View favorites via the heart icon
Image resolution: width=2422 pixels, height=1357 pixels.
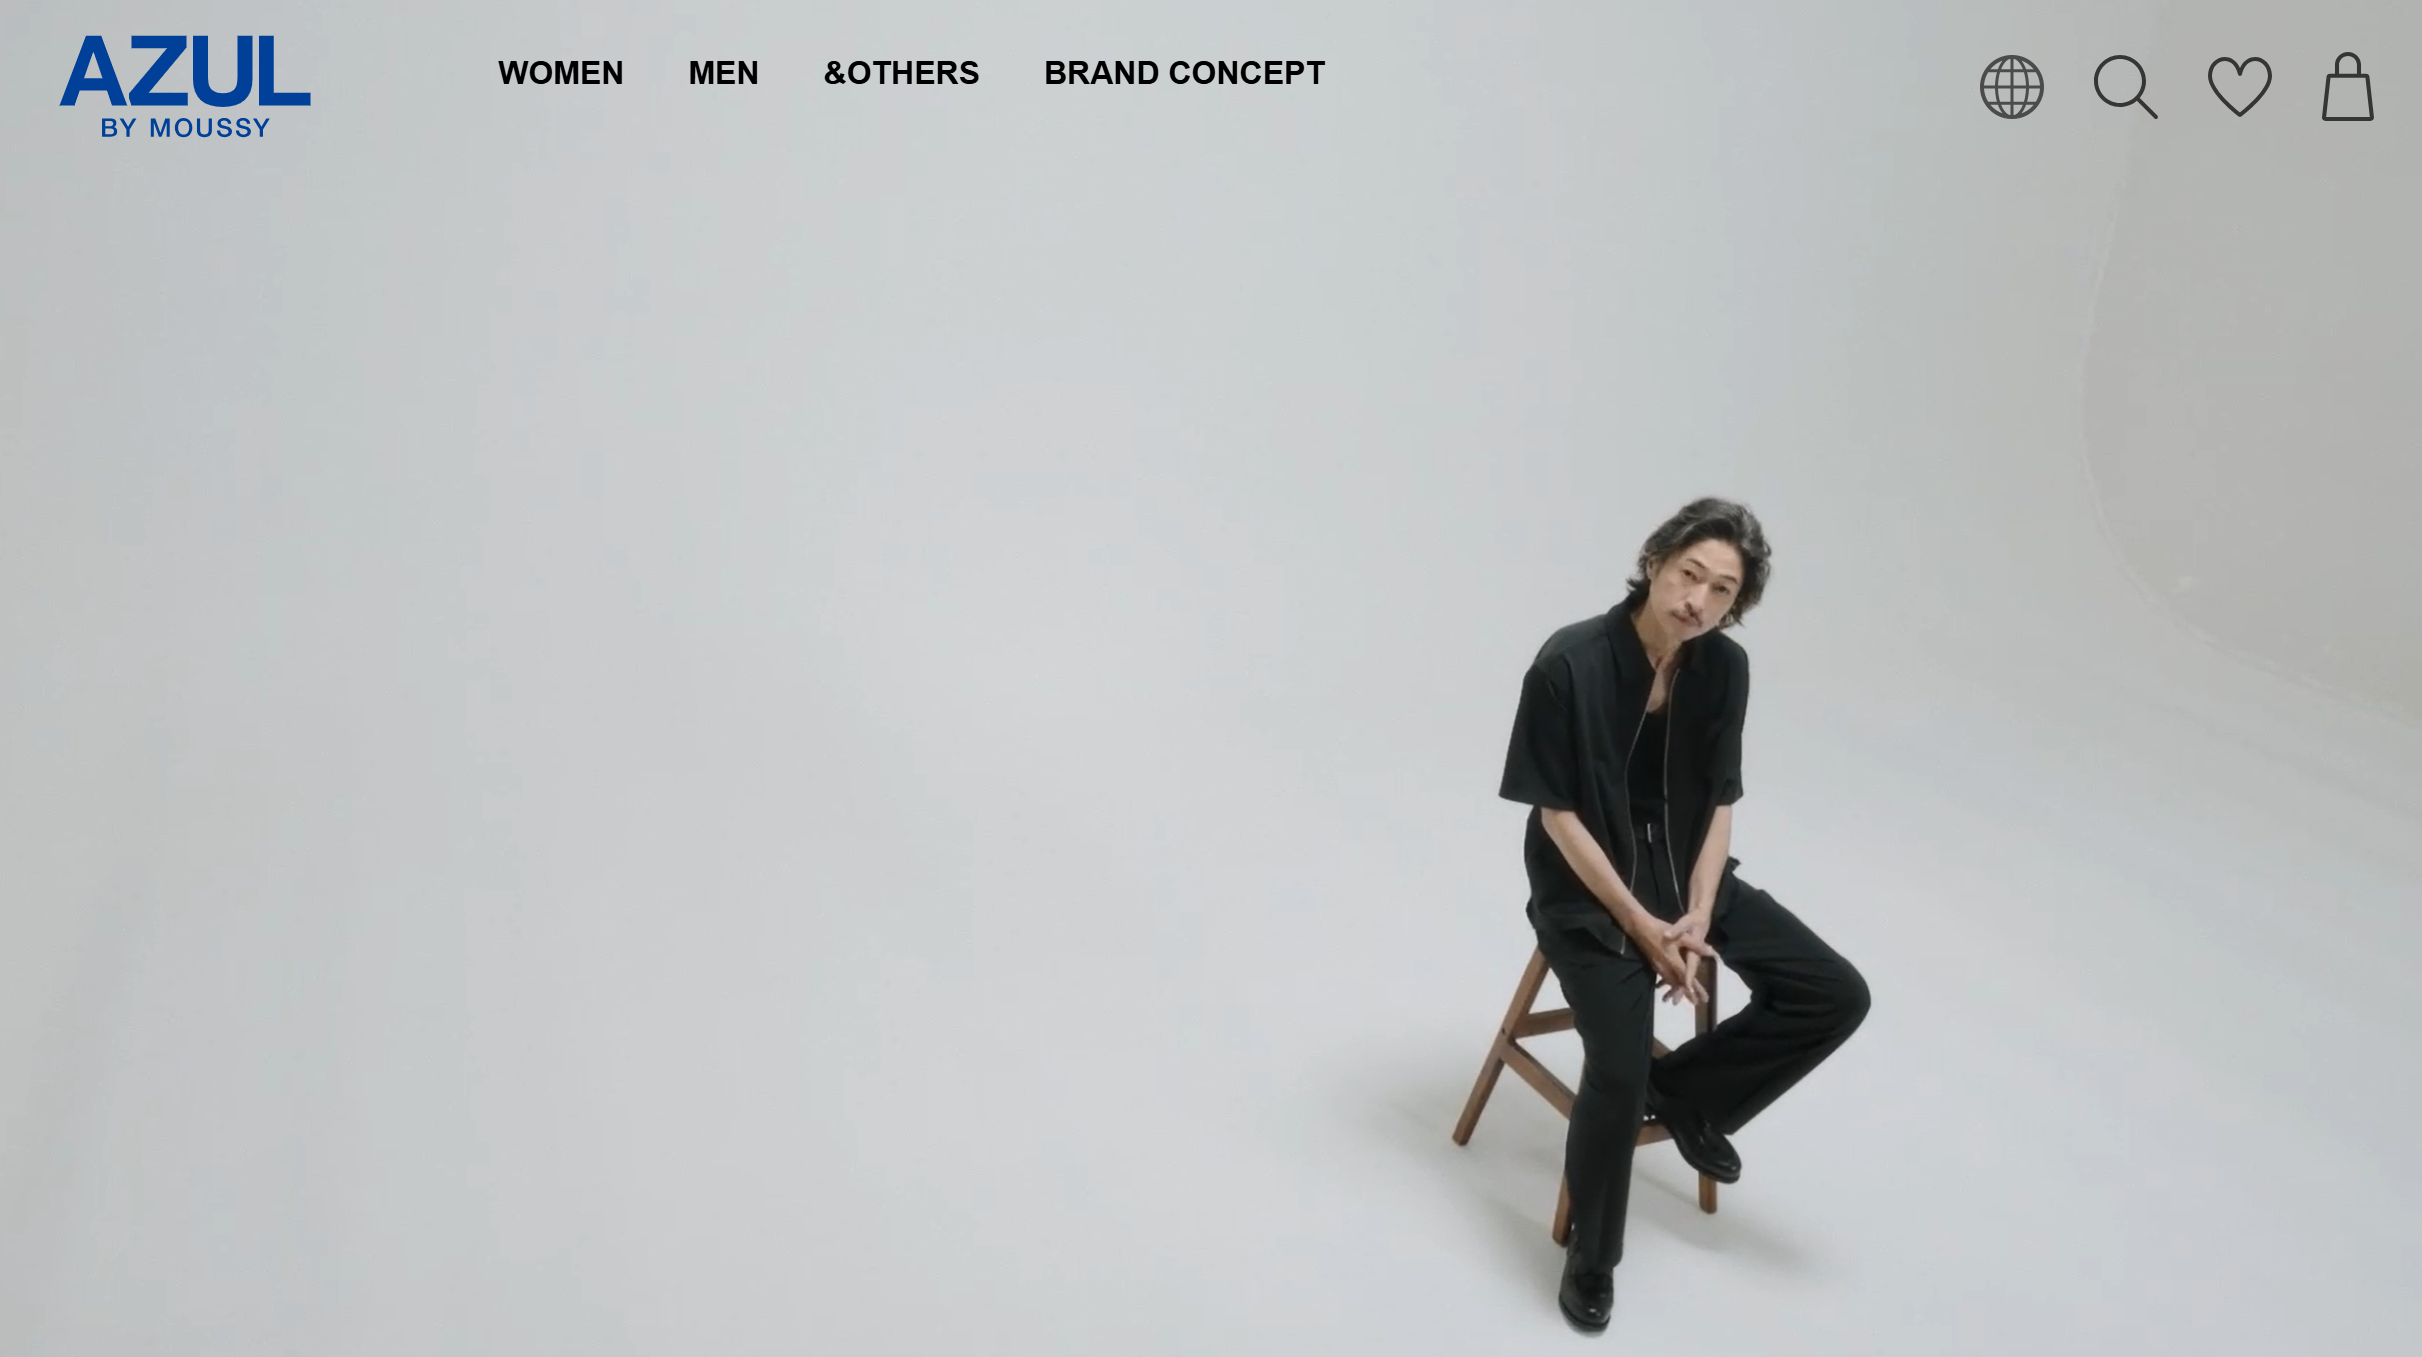pyautogui.click(x=2239, y=87)
